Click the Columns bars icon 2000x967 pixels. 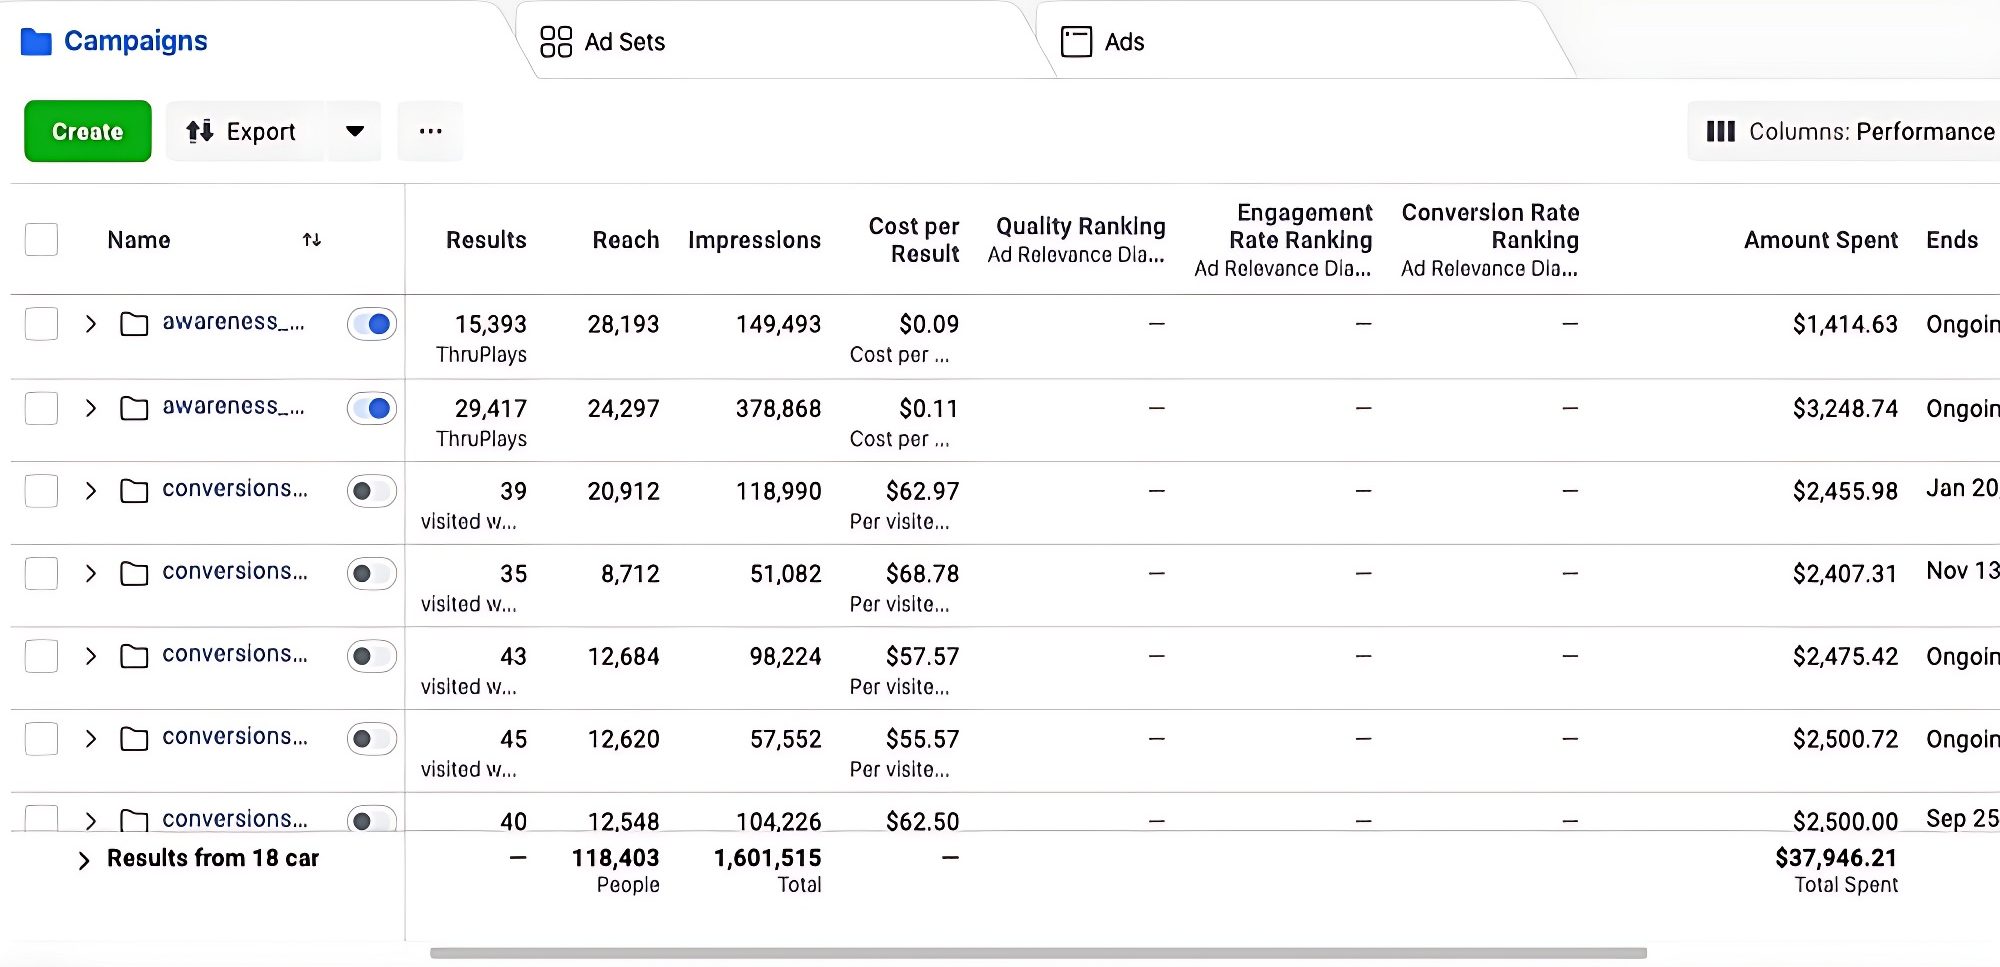1720,131
